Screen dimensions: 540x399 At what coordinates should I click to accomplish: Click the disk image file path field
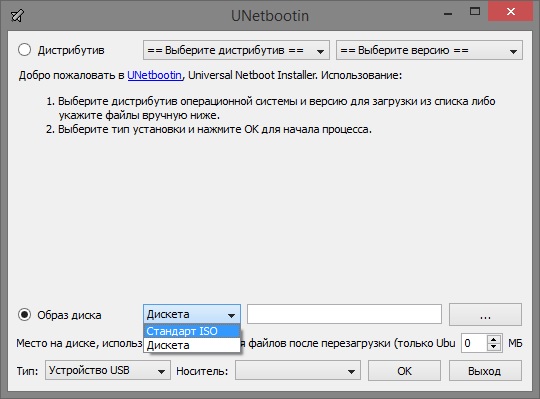(x=344, y=314)
